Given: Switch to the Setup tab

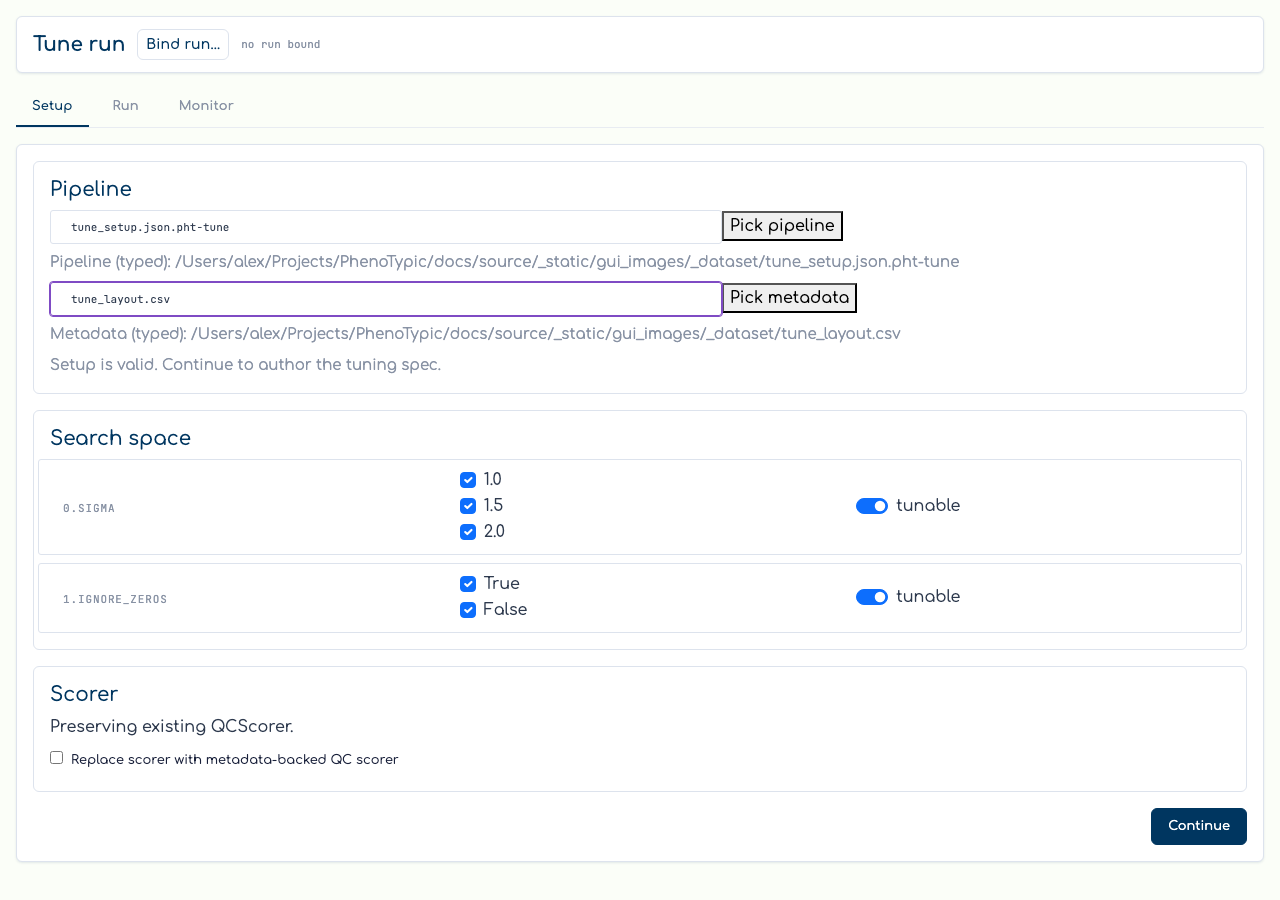Looking at the screenshot, I should point(52,105).
